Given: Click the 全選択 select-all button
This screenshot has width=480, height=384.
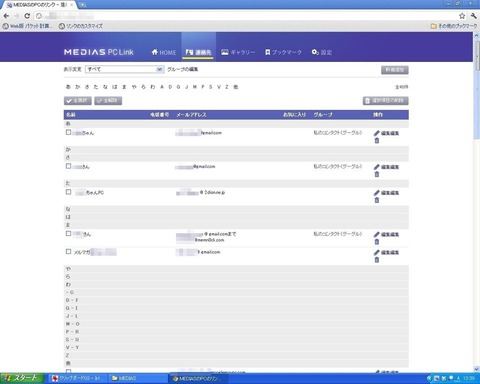Looking at the screenshot, I should click(78, 101).
